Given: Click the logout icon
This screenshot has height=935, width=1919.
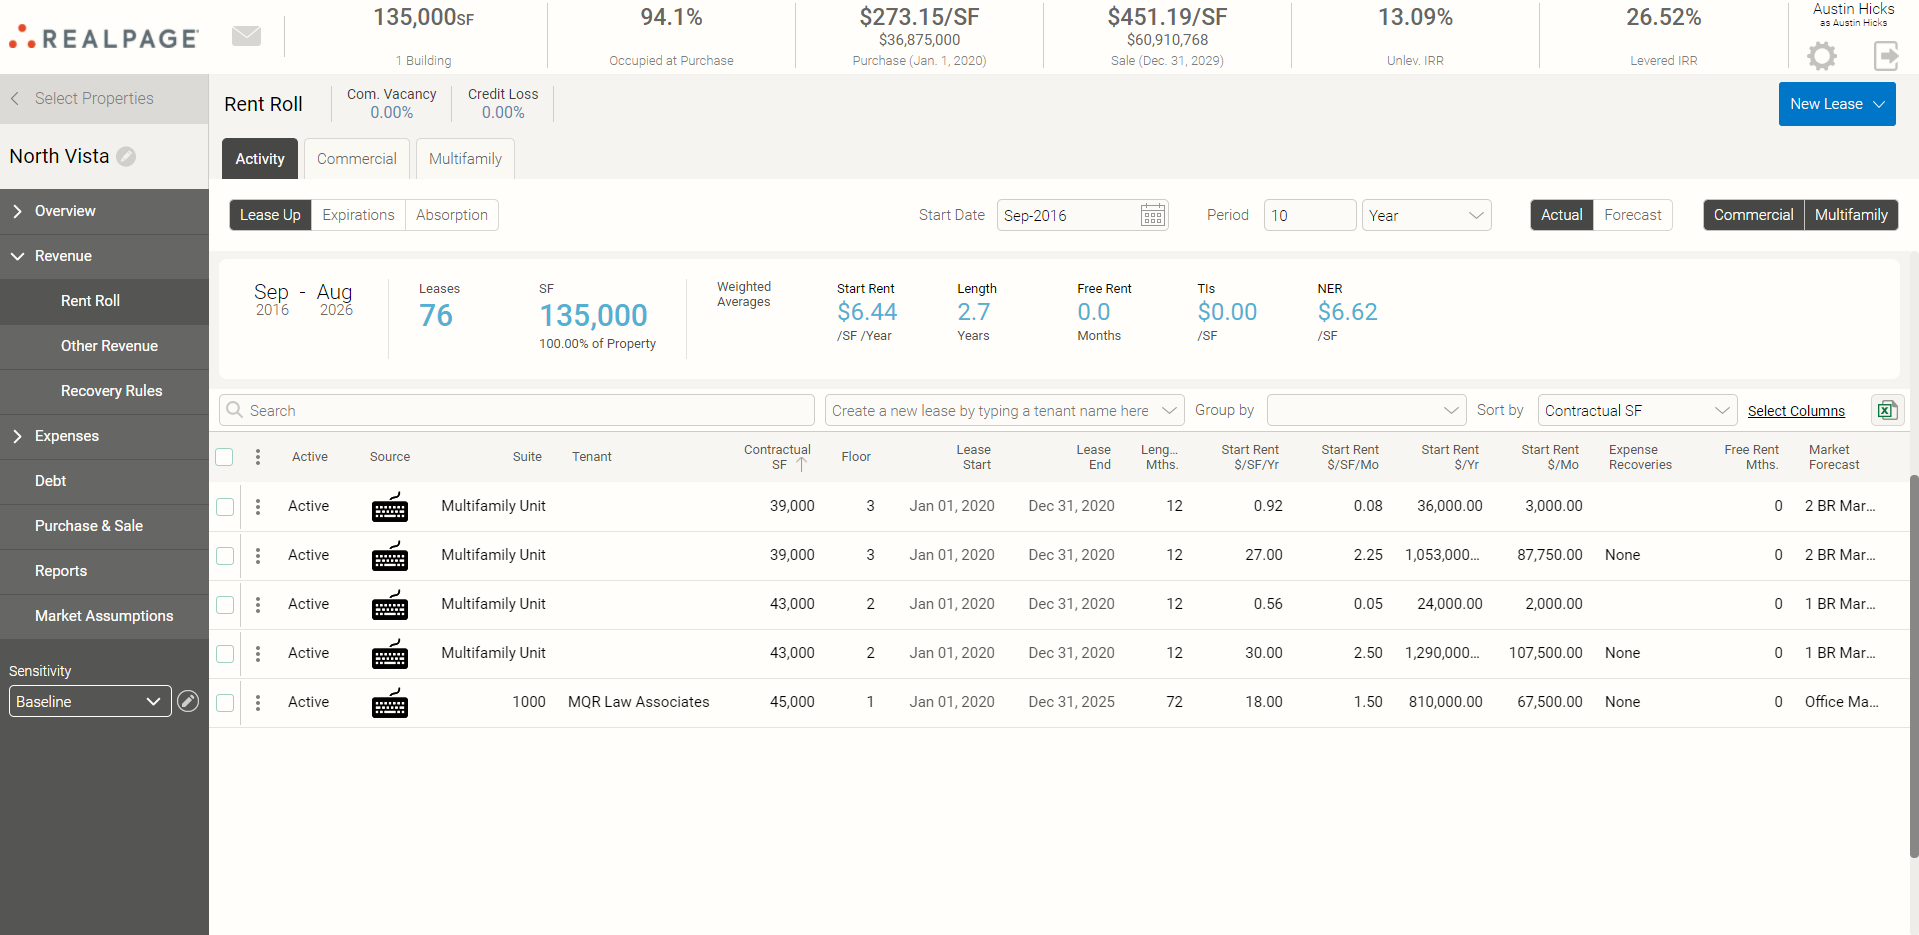Looking at the screenshot, I should coord(1886,56).
